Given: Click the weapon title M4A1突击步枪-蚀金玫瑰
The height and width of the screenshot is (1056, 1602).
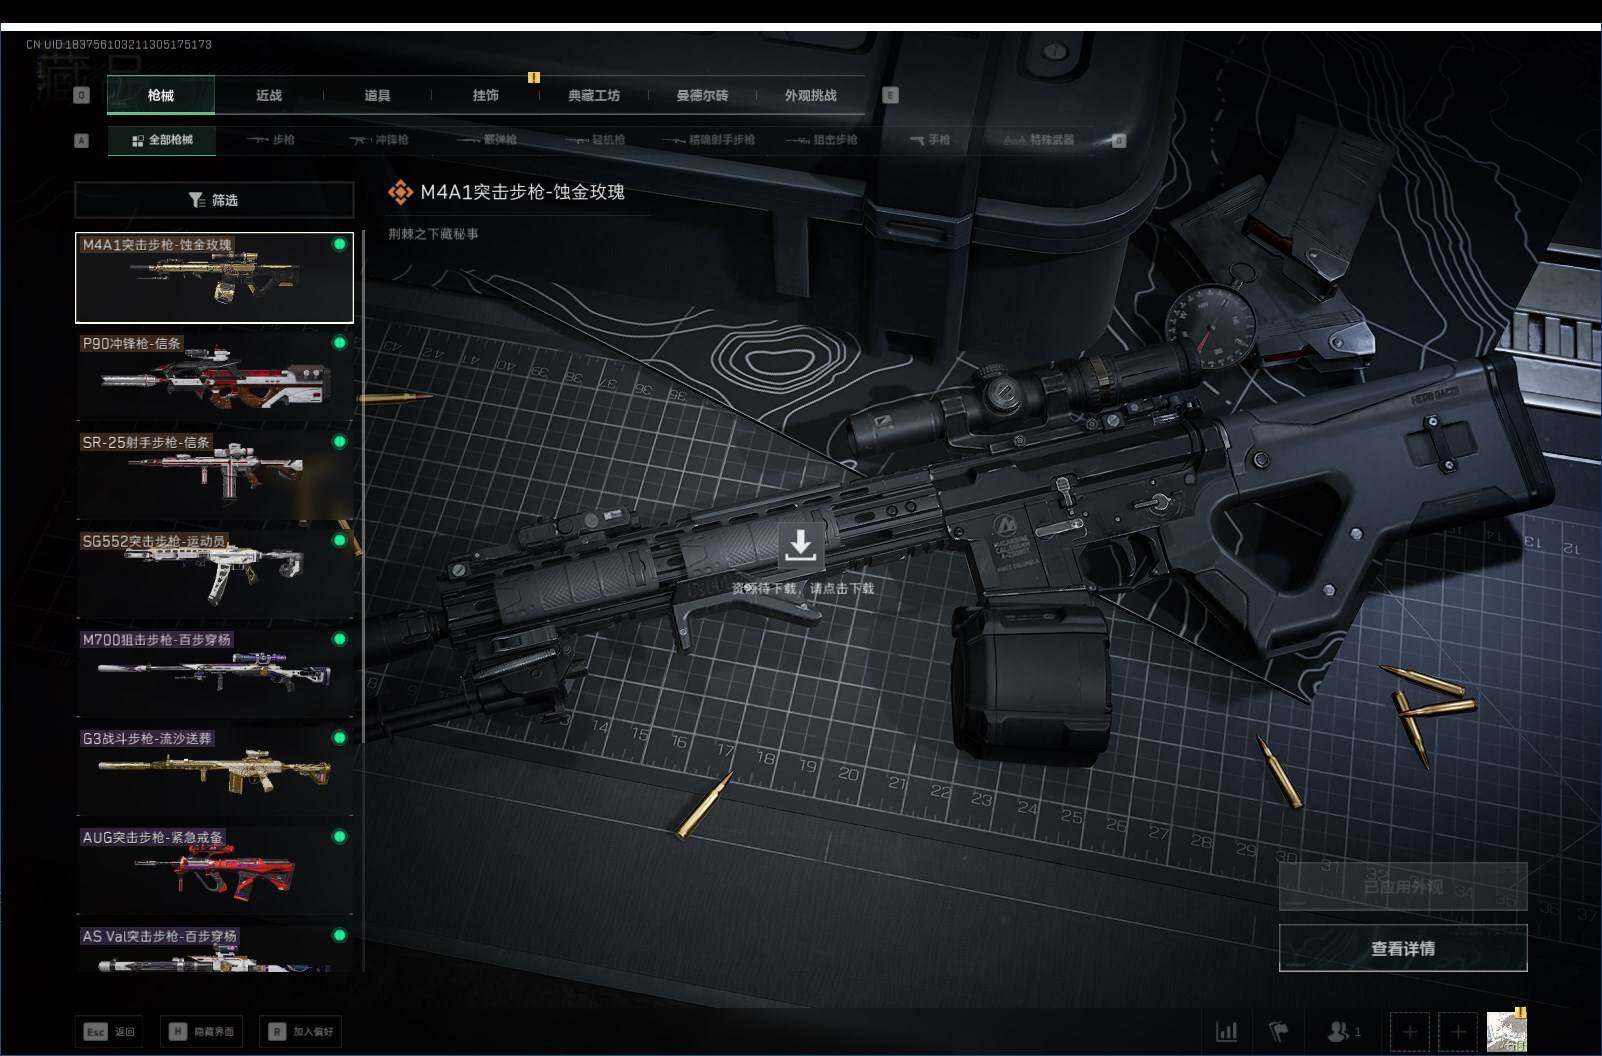Looking at the screenshot, I should pos(522,192).
